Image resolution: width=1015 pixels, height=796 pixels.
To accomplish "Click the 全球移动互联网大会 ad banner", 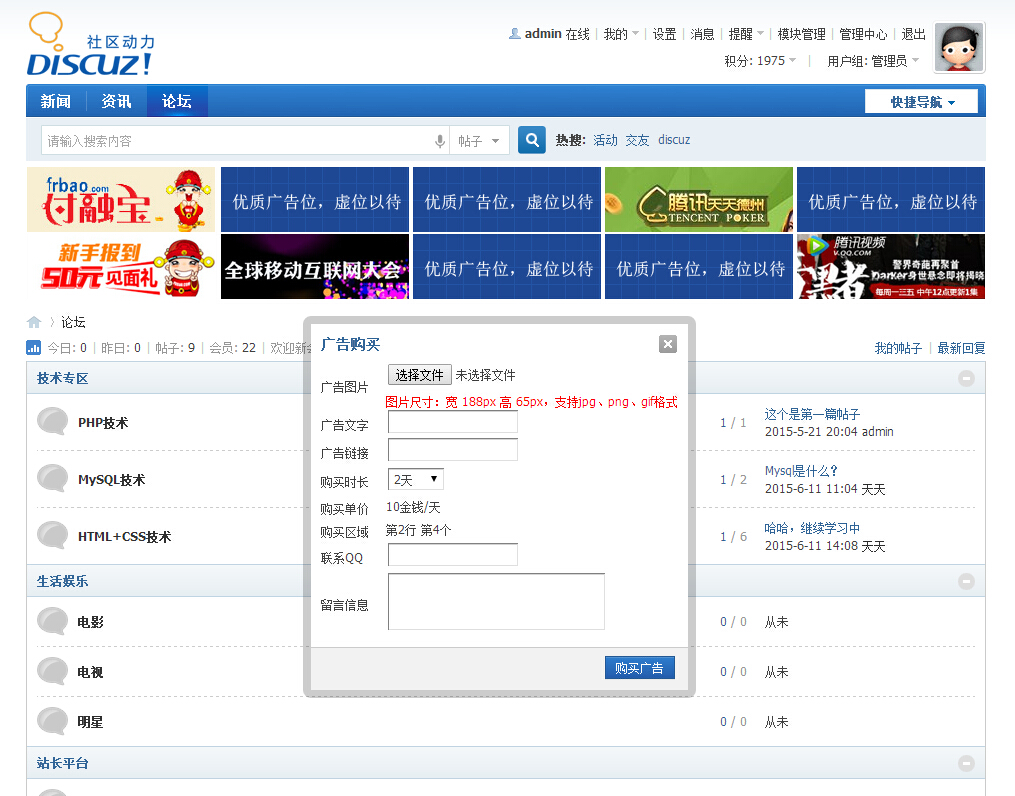I will pyautogui.click(x=315, y=266).
